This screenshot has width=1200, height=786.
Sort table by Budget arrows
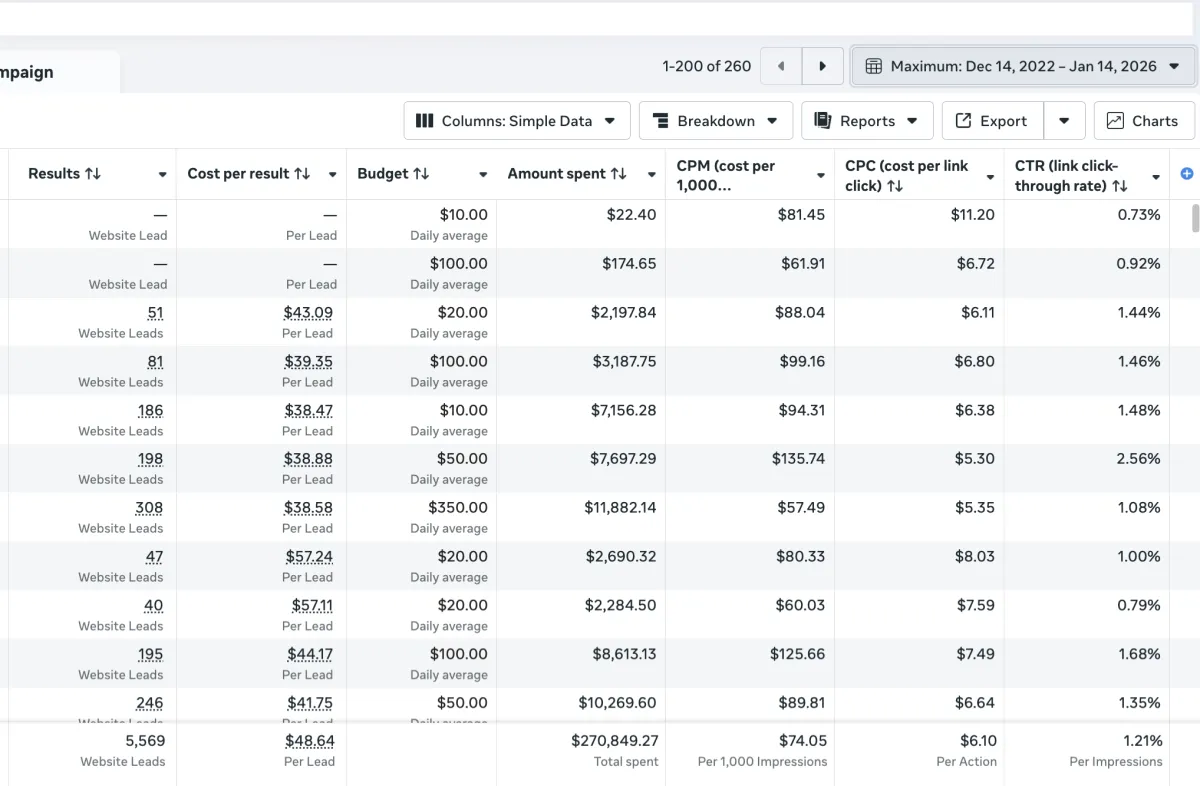tap(421, 174)
